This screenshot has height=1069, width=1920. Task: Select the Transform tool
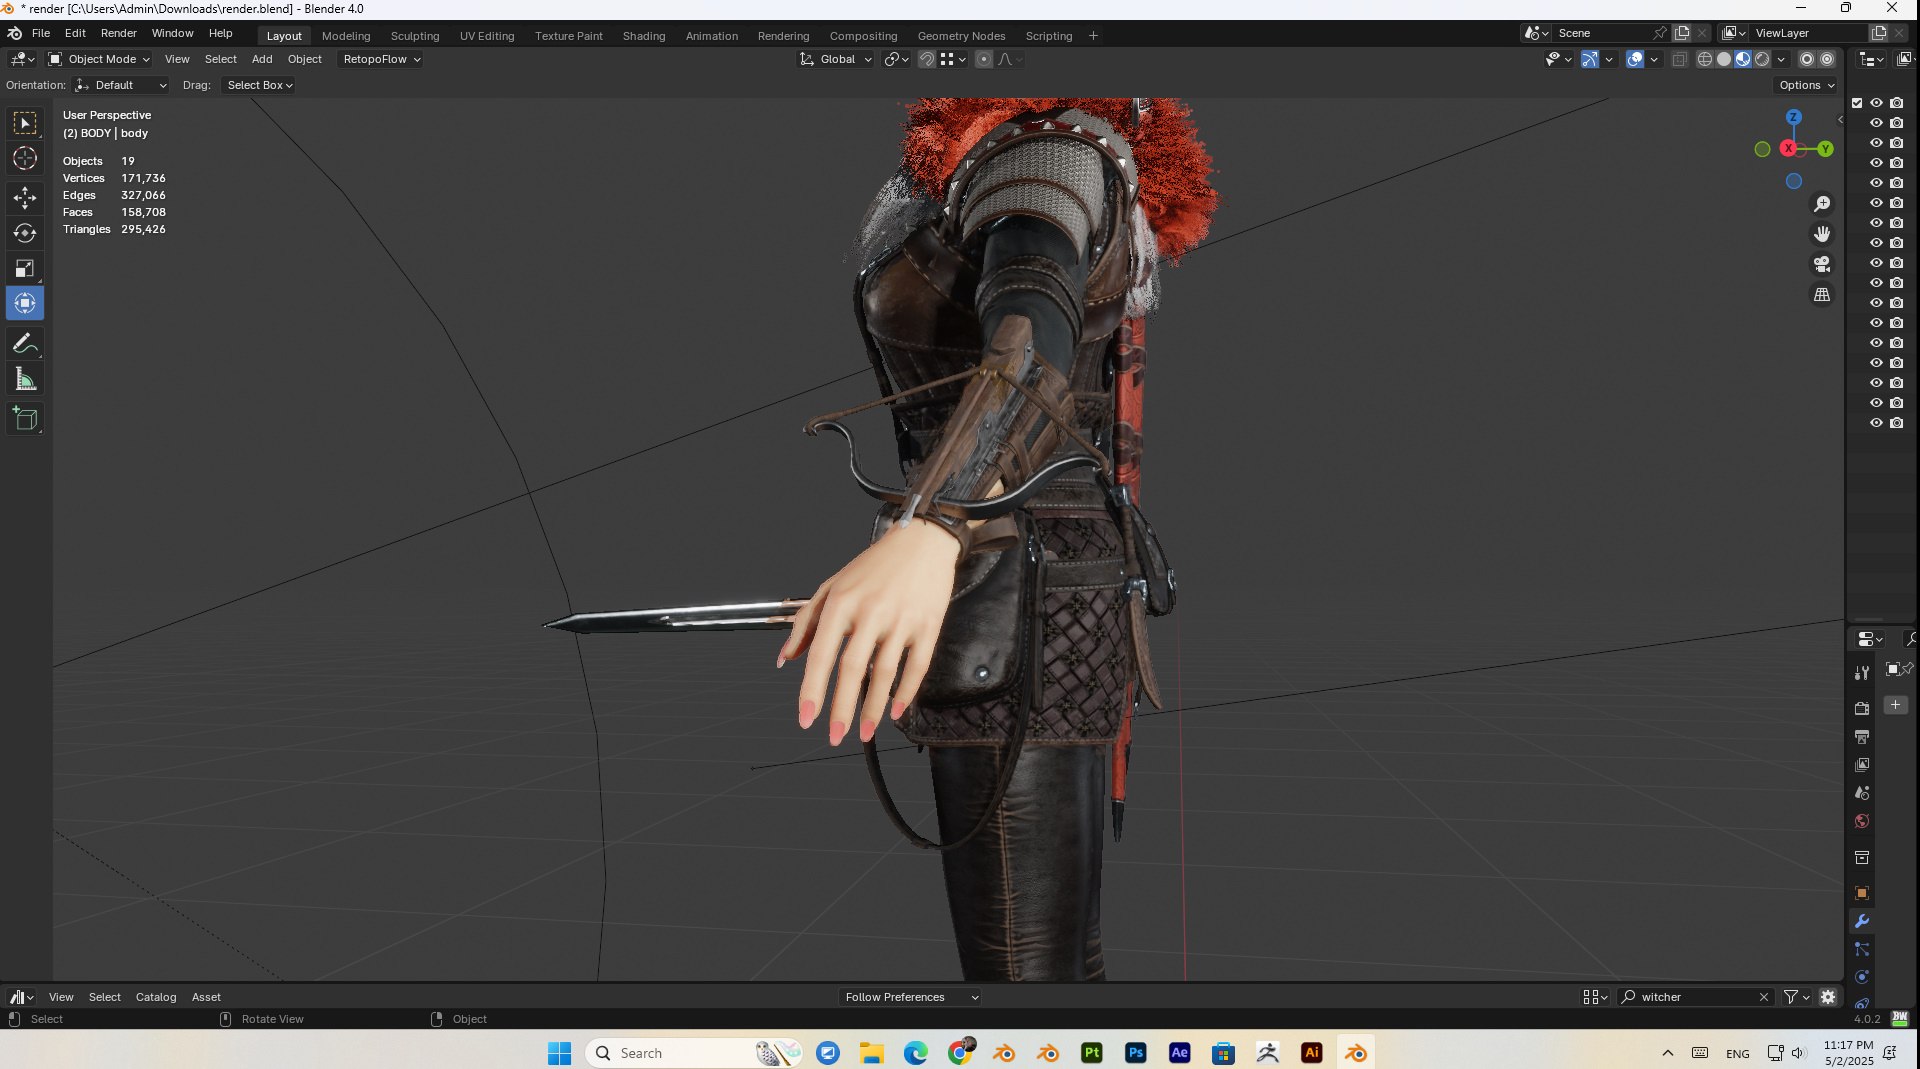(x=25, y=303)
